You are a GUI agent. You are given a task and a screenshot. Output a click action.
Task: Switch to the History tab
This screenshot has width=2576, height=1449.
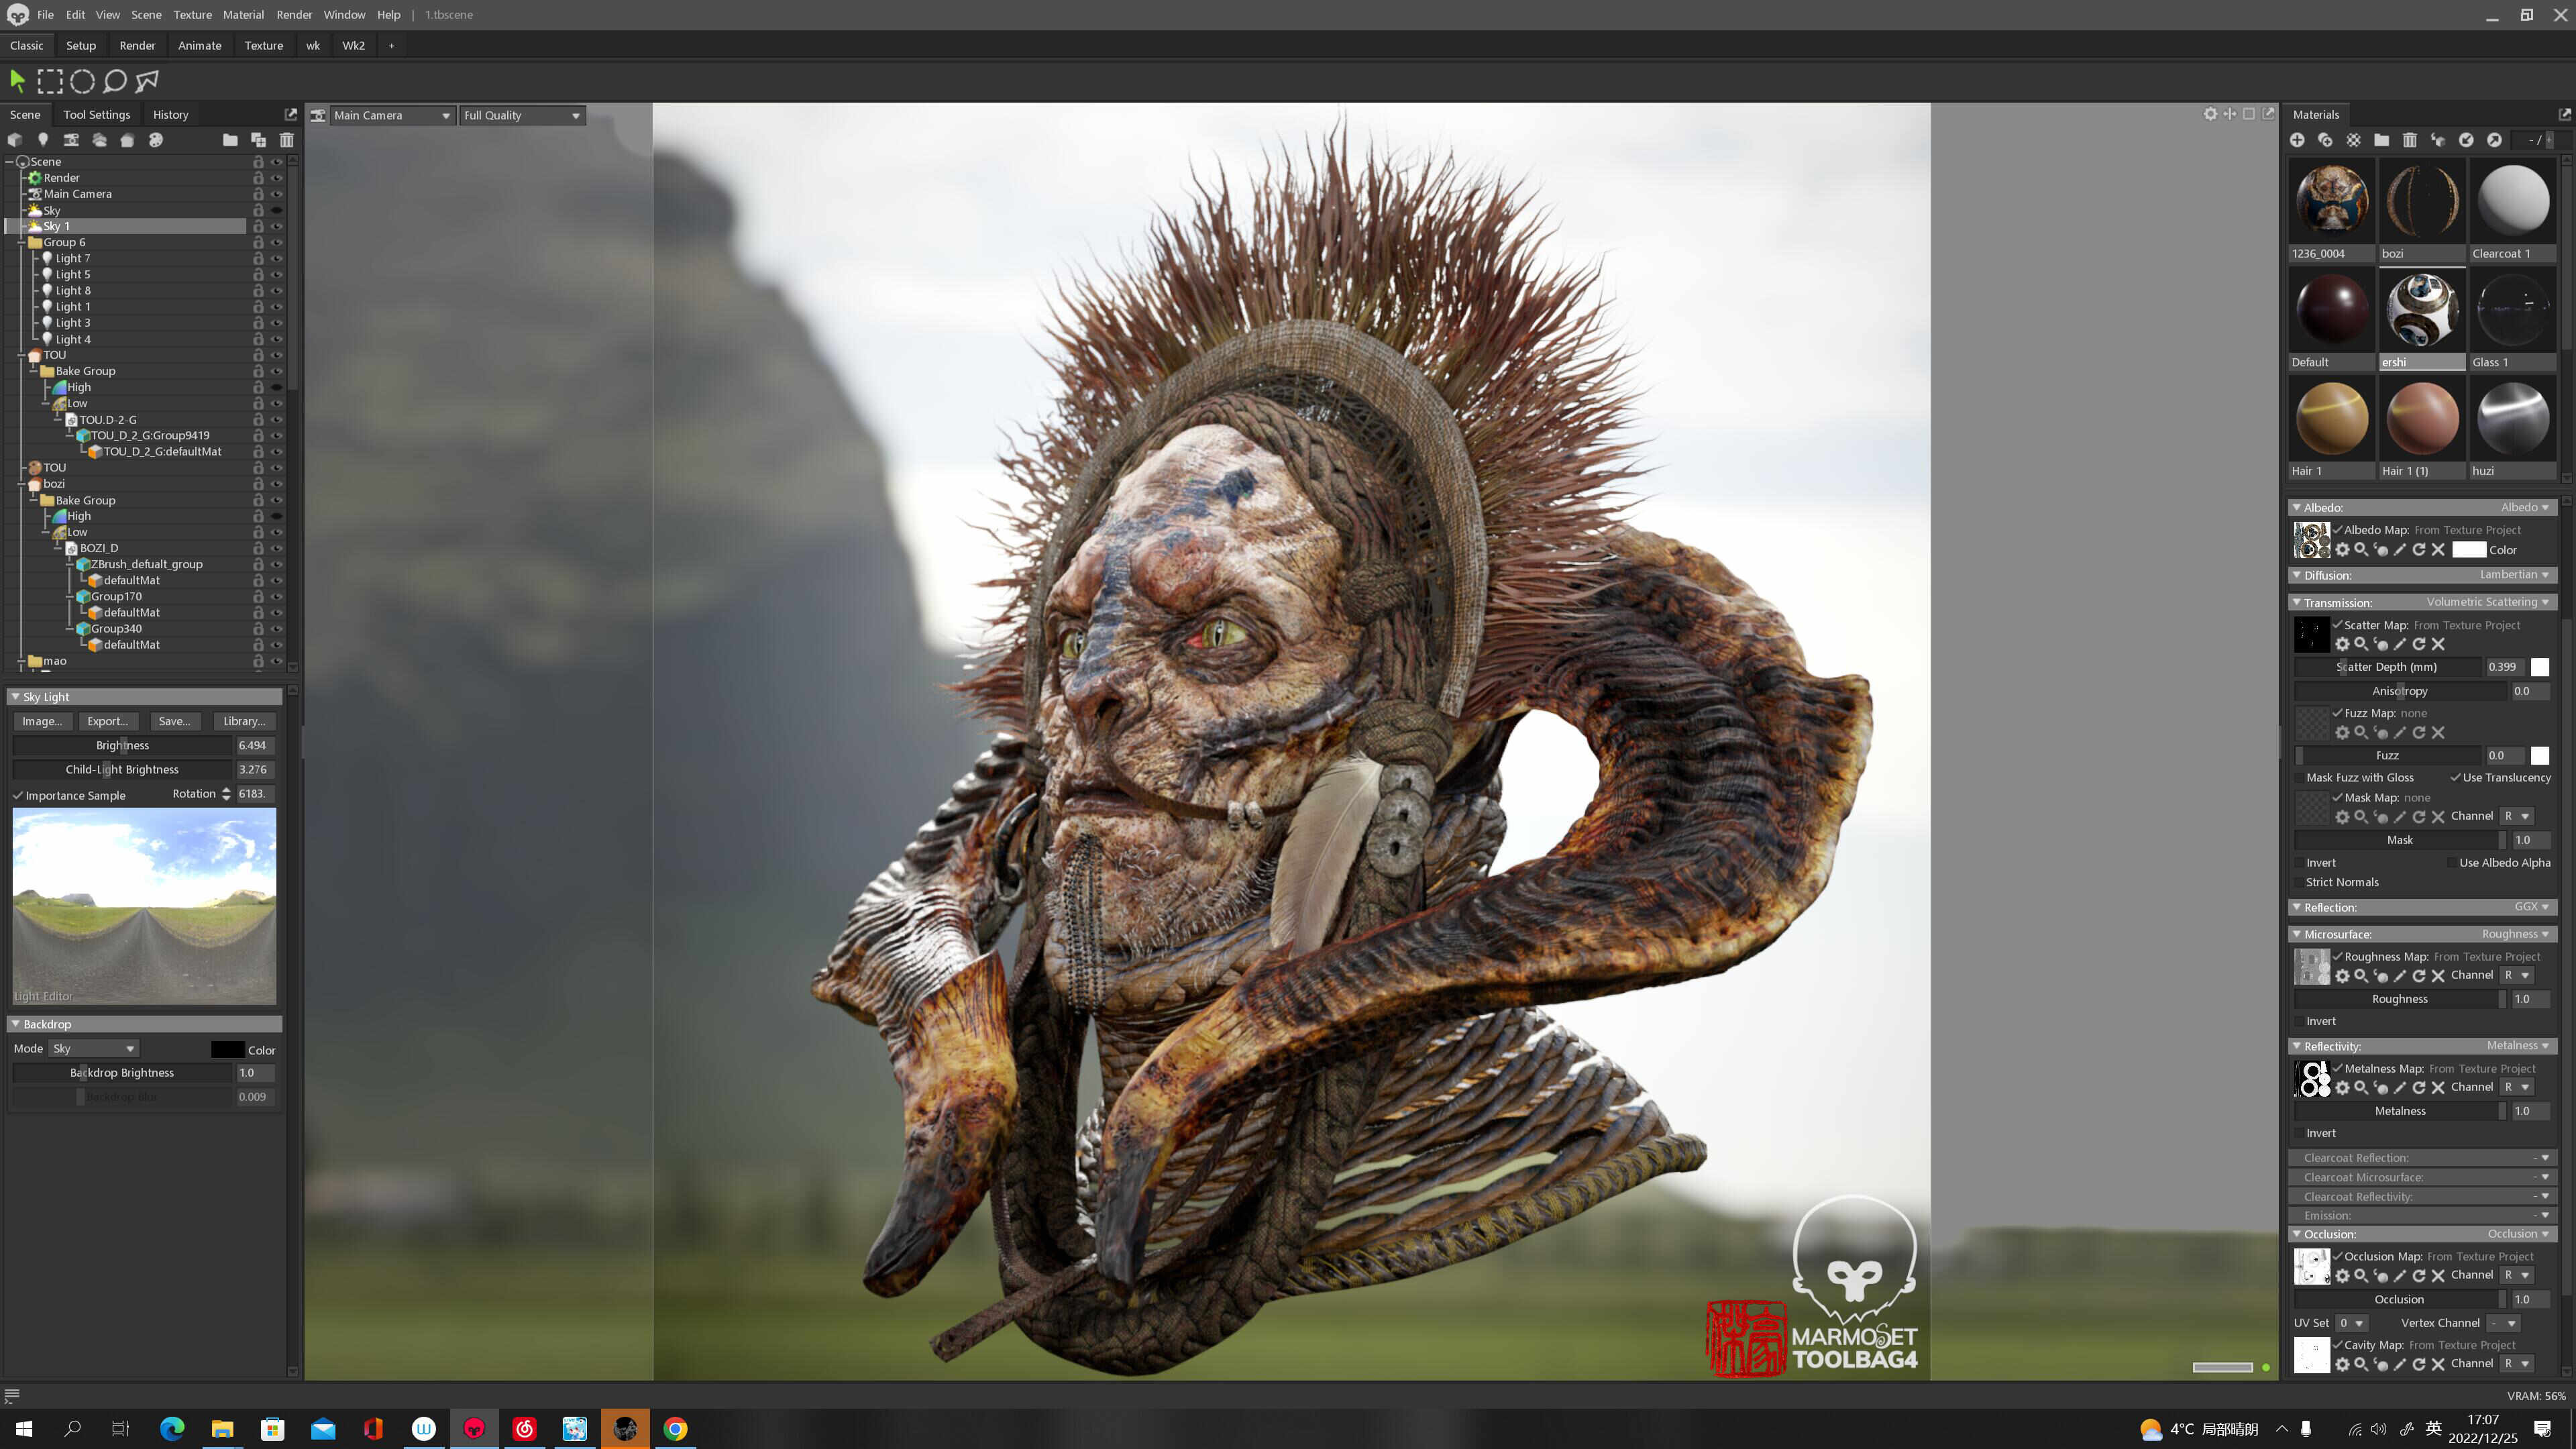[170, 115]
